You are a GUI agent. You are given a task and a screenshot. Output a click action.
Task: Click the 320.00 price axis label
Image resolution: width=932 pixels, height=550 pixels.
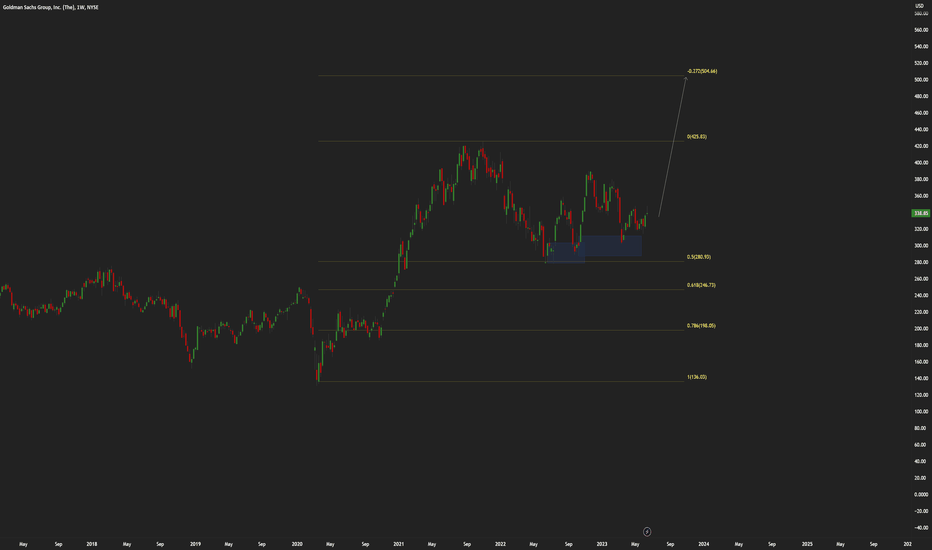[921, 229]
